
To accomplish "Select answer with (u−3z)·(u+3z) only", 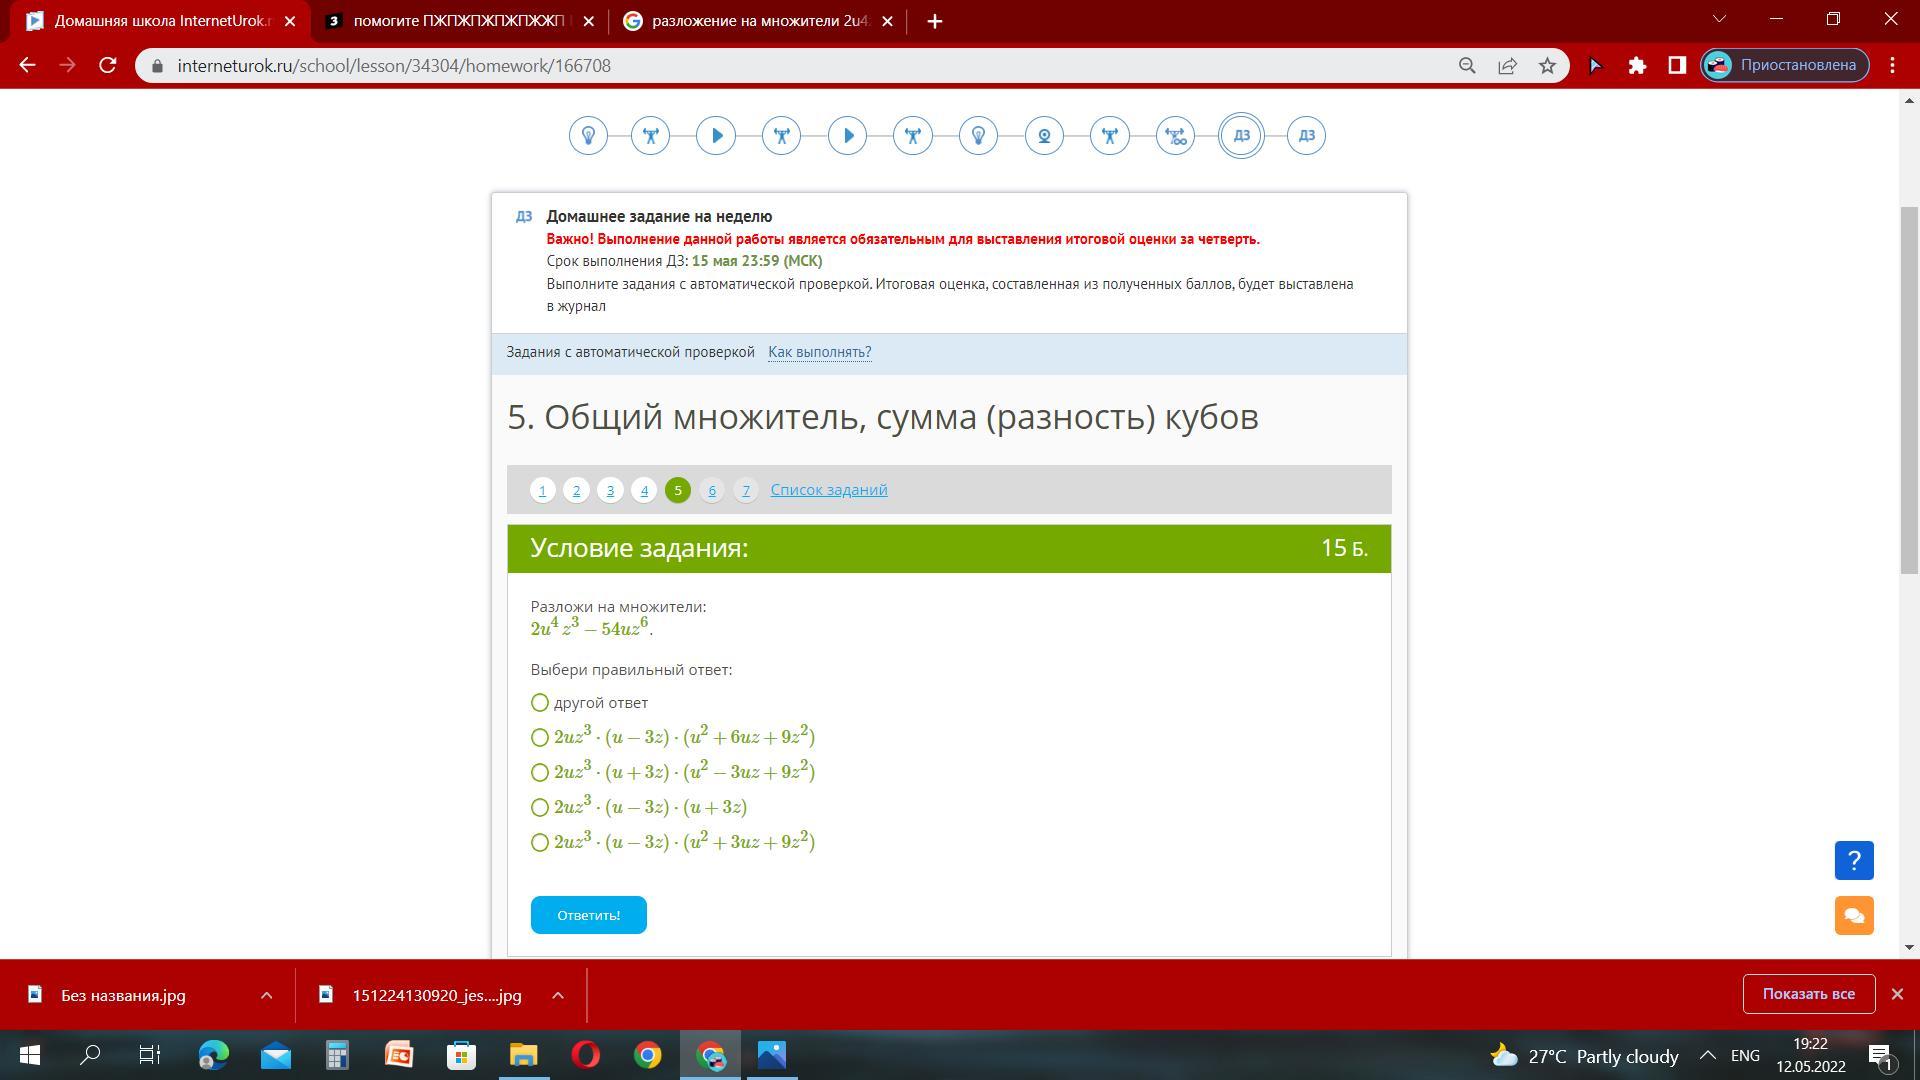I will coord(540,807).
